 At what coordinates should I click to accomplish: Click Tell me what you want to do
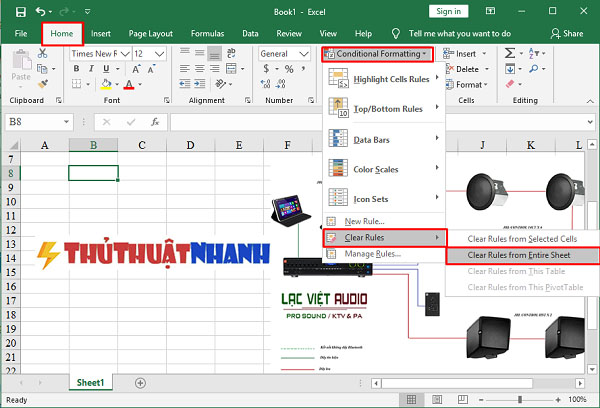pos(459,34)
